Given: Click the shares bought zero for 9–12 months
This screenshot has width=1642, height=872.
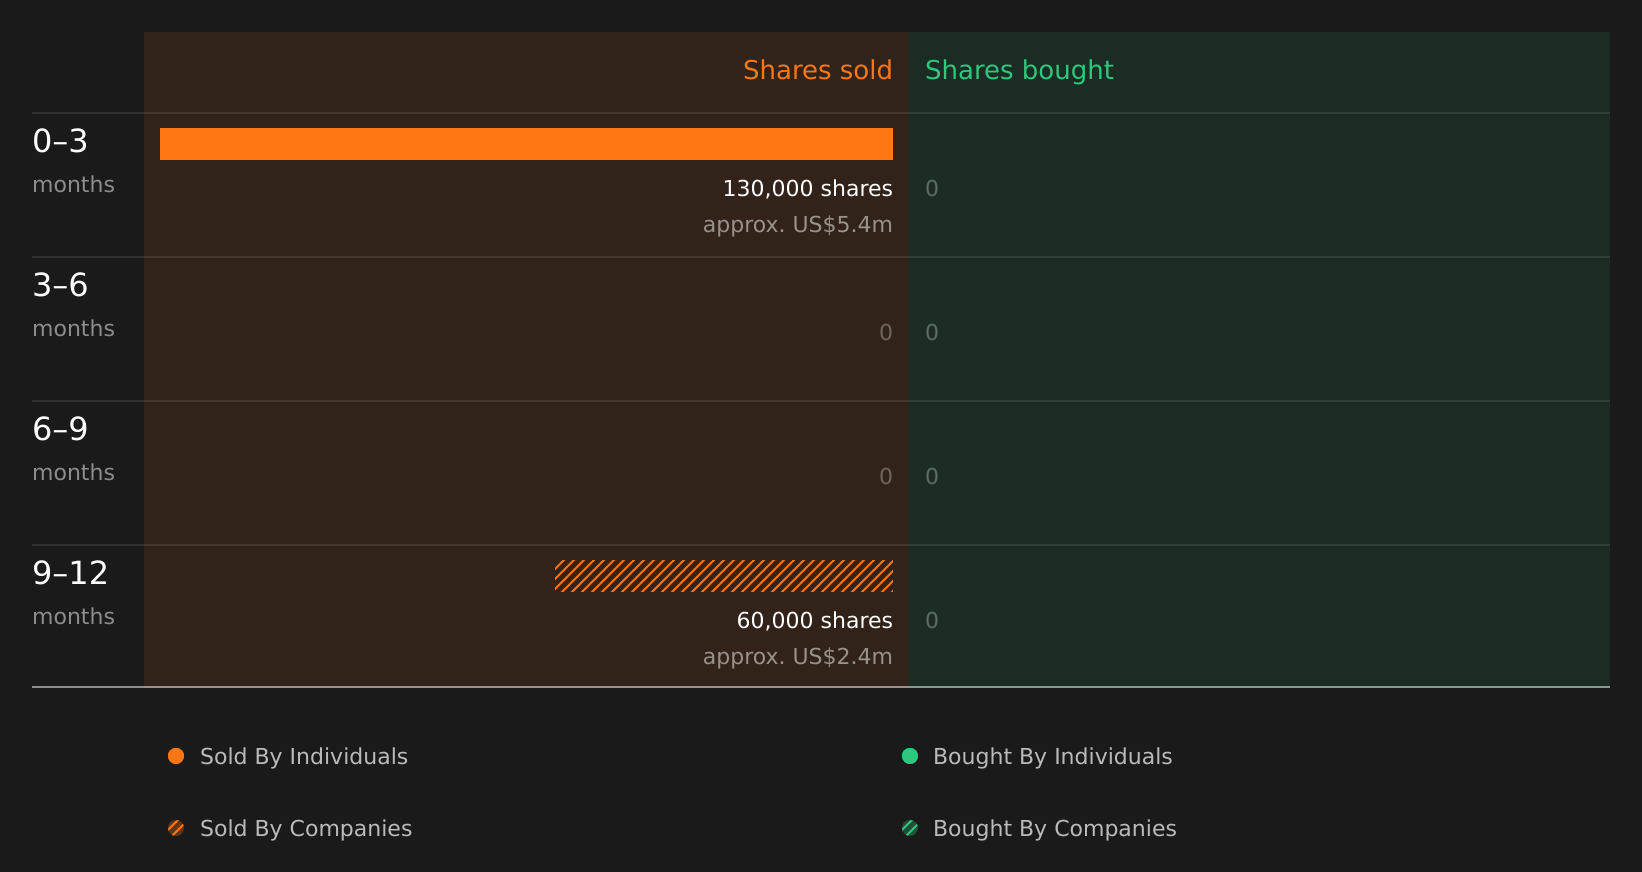Looking at the screenshot, I should click(932, 621).
